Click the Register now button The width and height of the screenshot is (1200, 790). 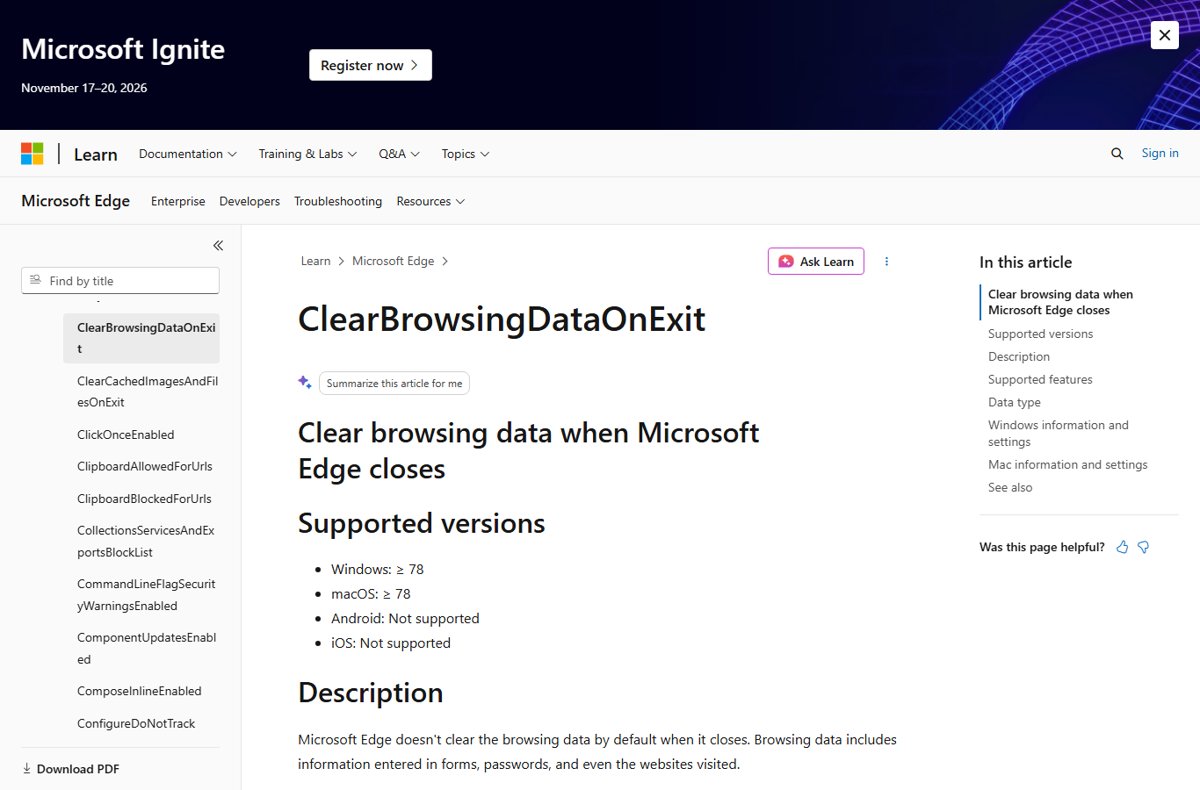pos(370,65)
